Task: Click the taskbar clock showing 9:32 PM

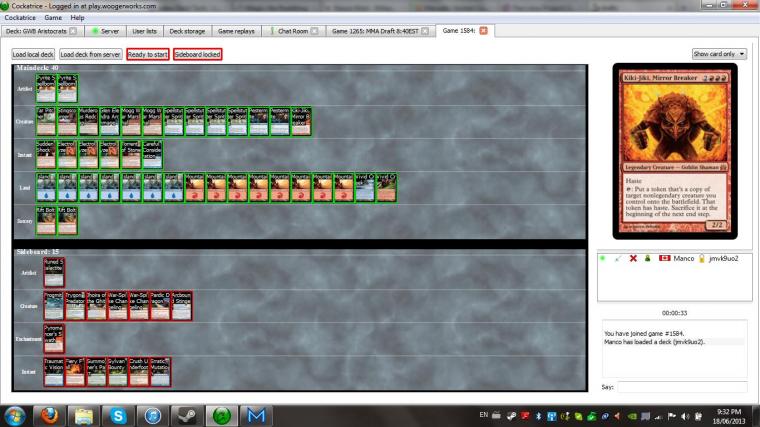Action: point(728,416)
